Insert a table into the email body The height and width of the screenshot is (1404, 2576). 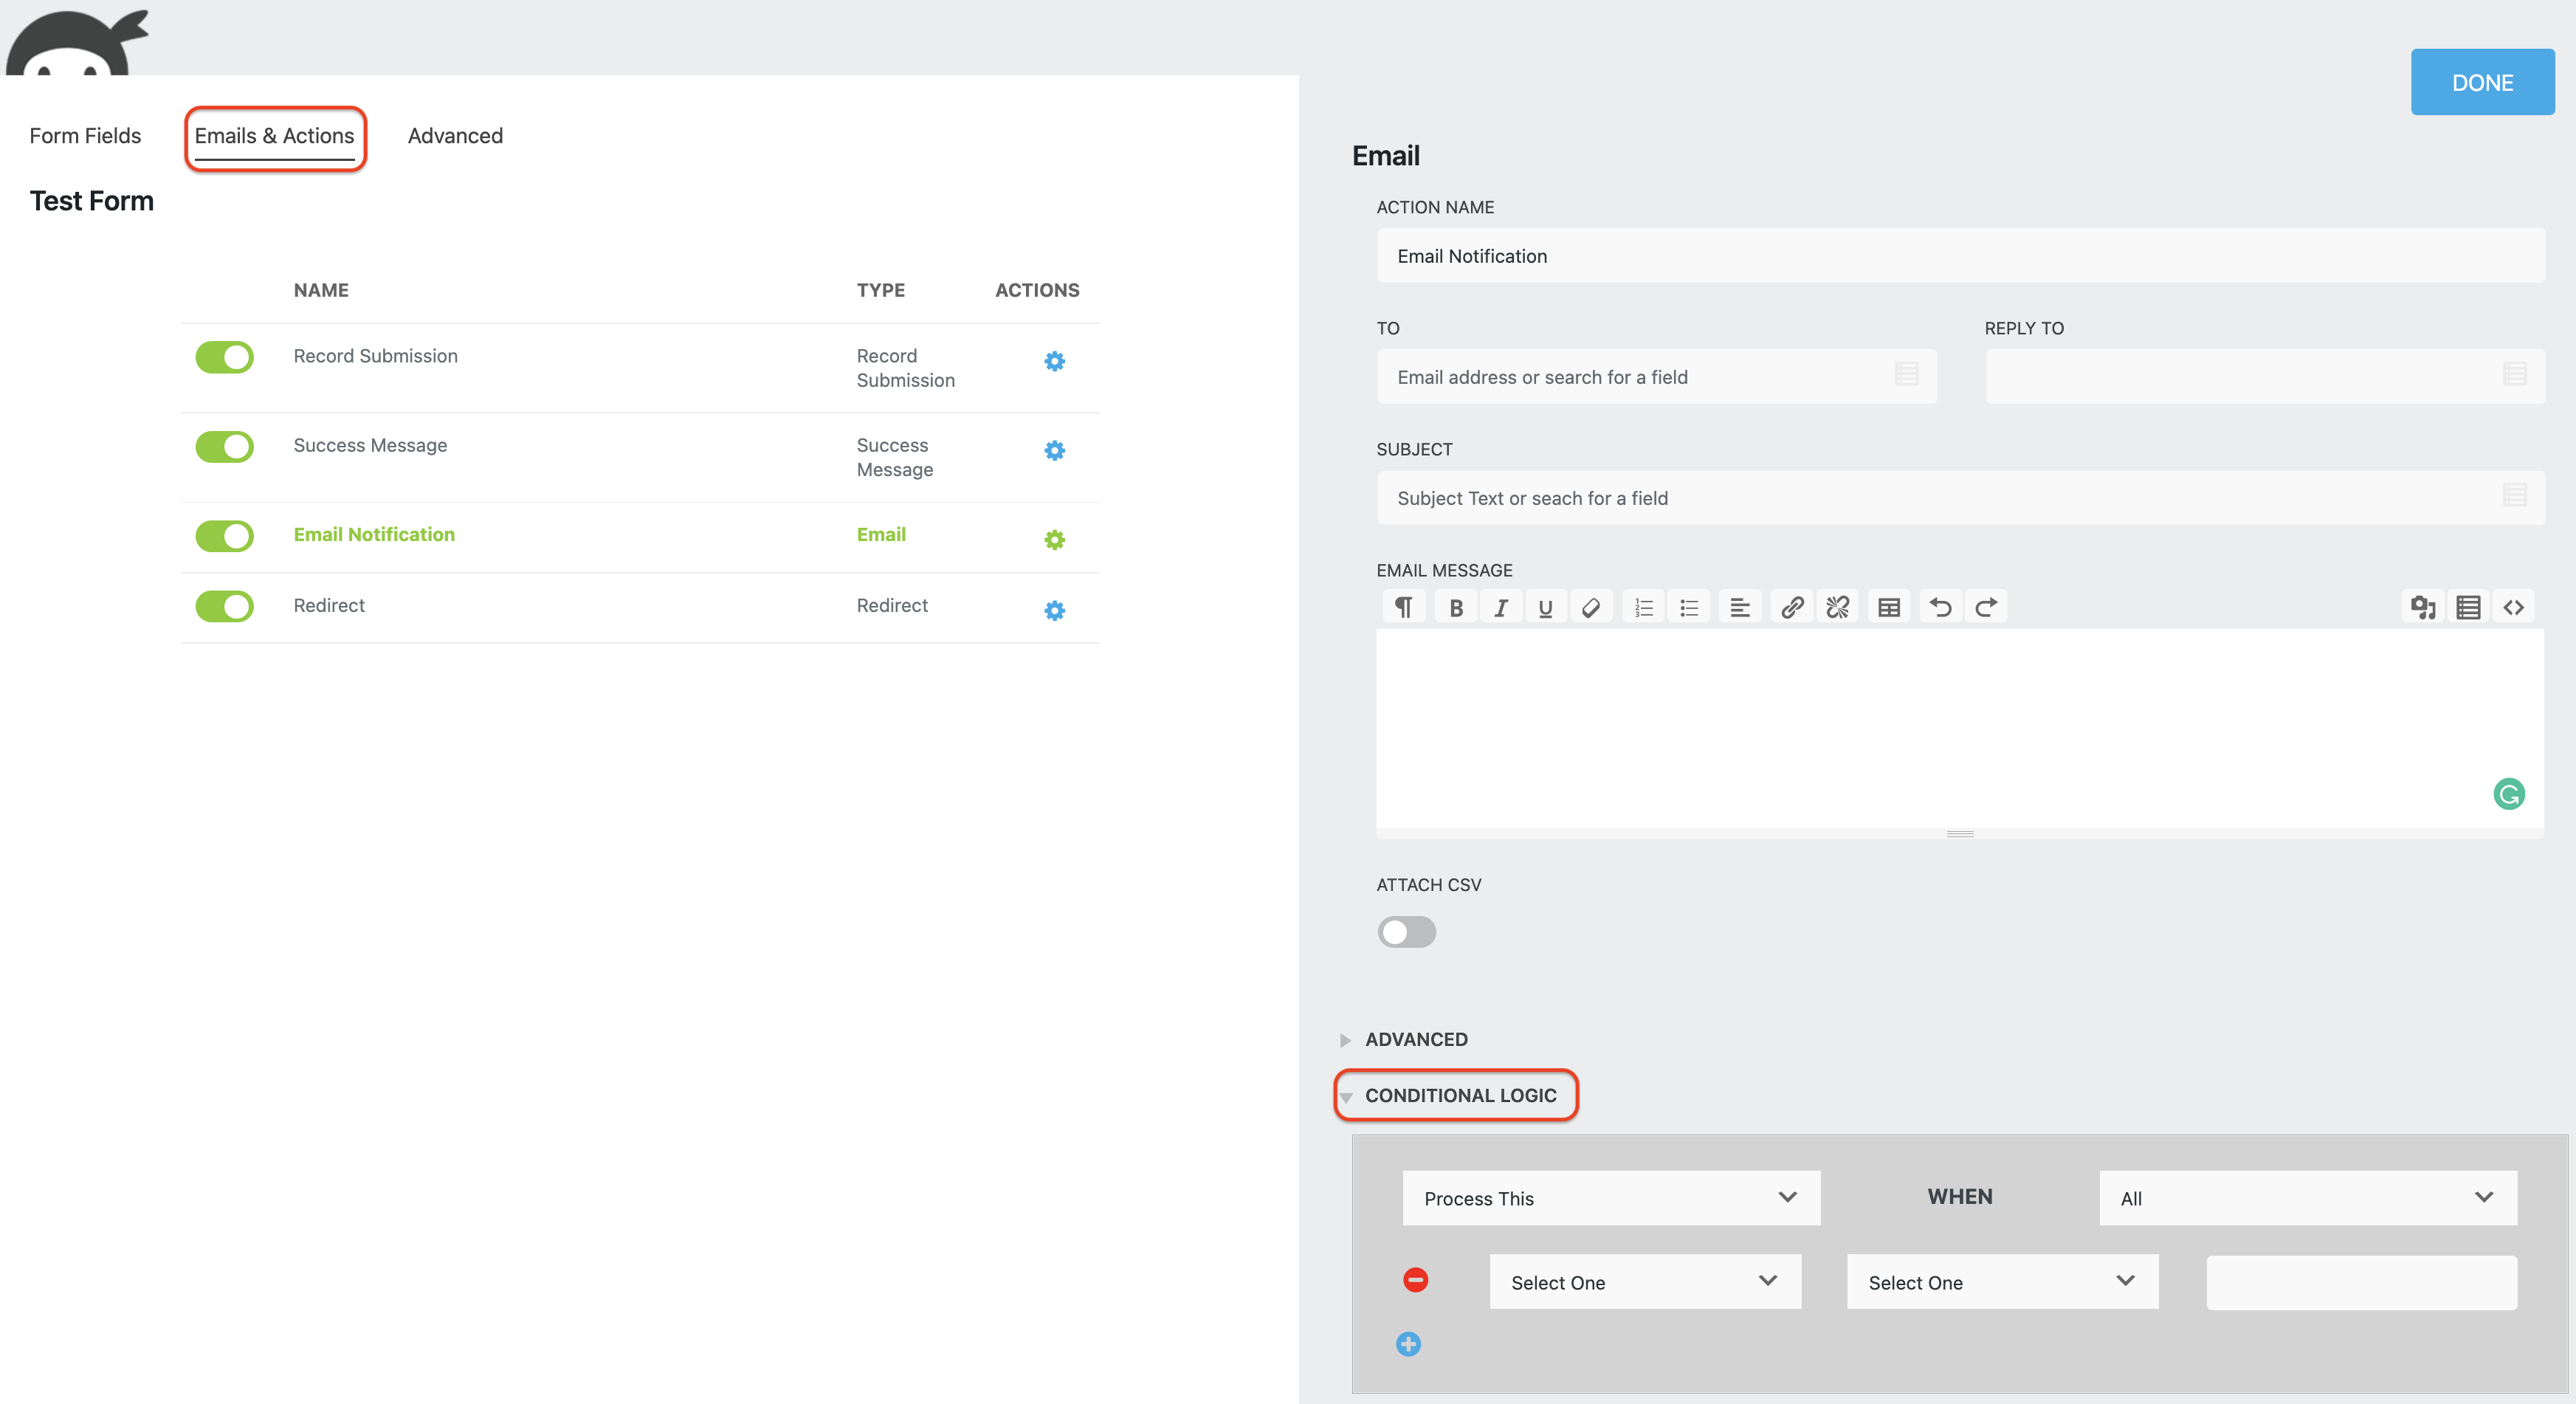[x=1889, y=606]
